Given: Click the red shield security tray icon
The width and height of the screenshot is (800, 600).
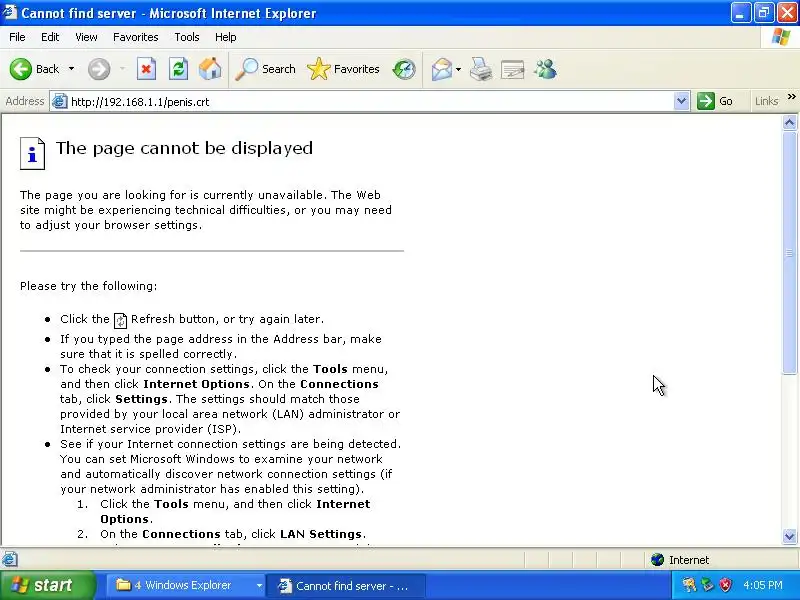Looking at the screenshot, I should (726, 585).
